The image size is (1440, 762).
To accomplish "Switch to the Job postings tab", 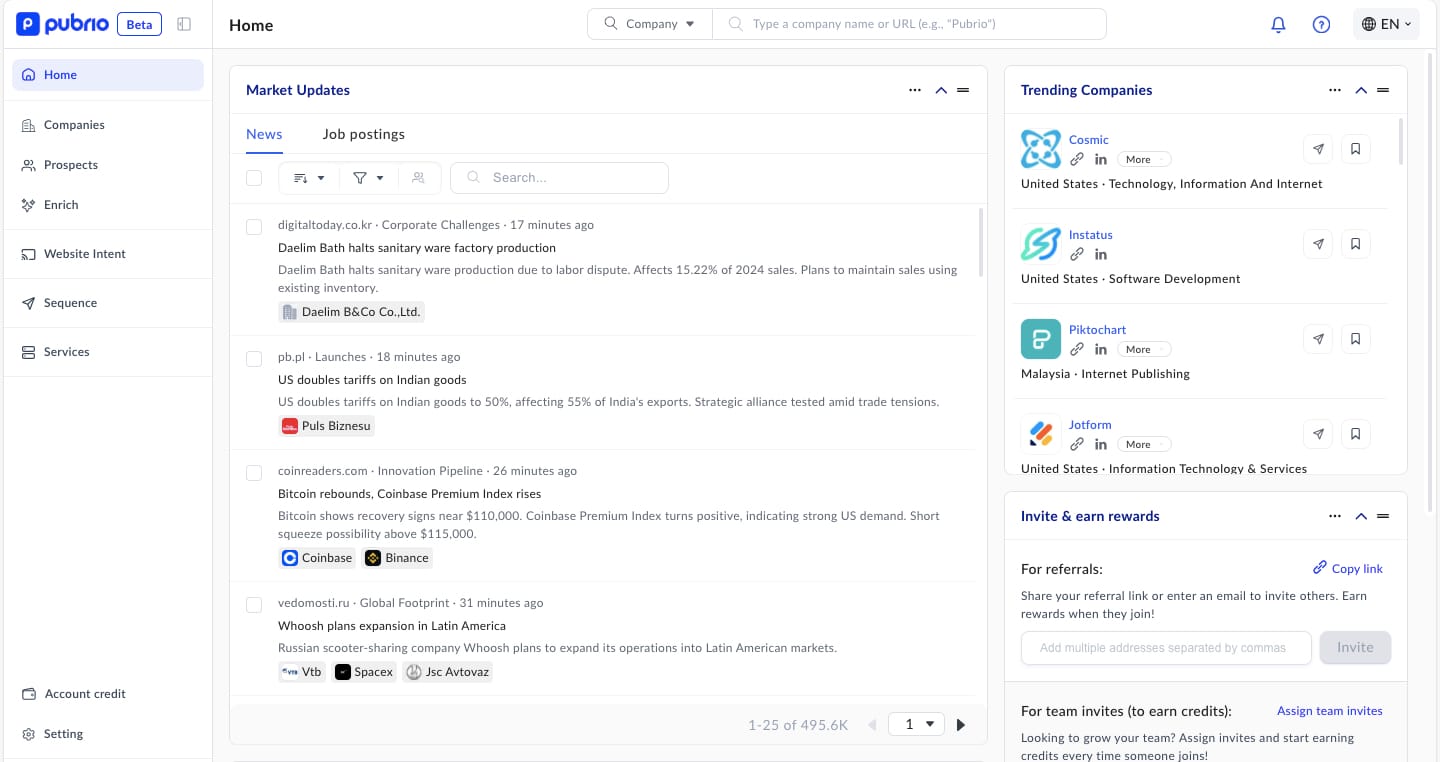I will tap(363, 134).
